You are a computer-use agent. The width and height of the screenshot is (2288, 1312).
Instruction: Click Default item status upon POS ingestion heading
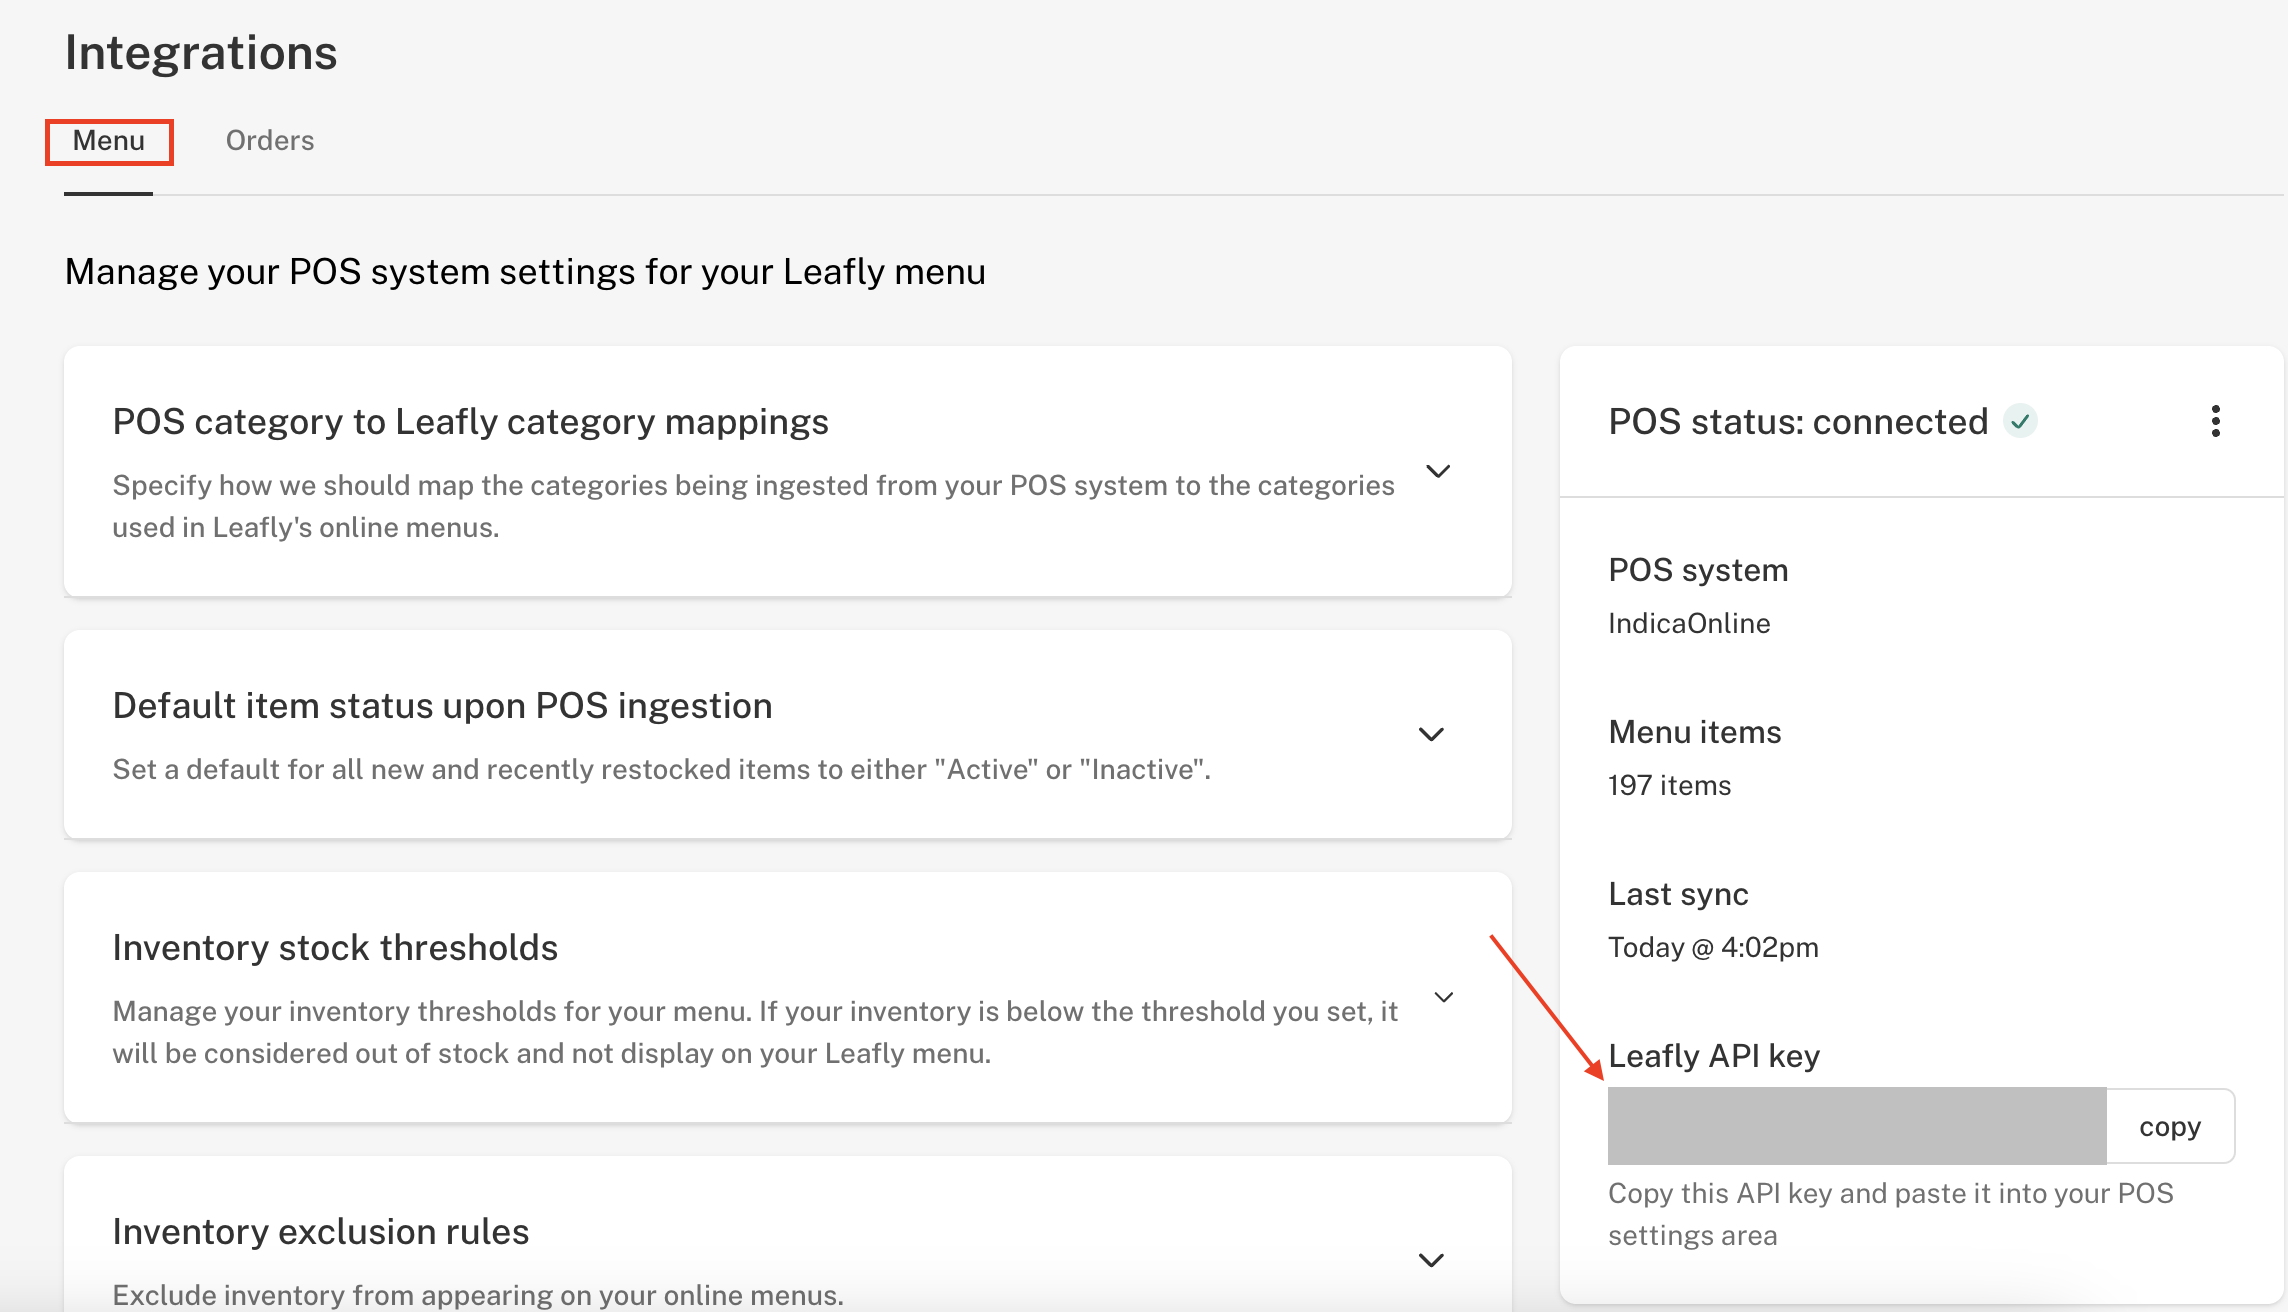coord(442,706)
